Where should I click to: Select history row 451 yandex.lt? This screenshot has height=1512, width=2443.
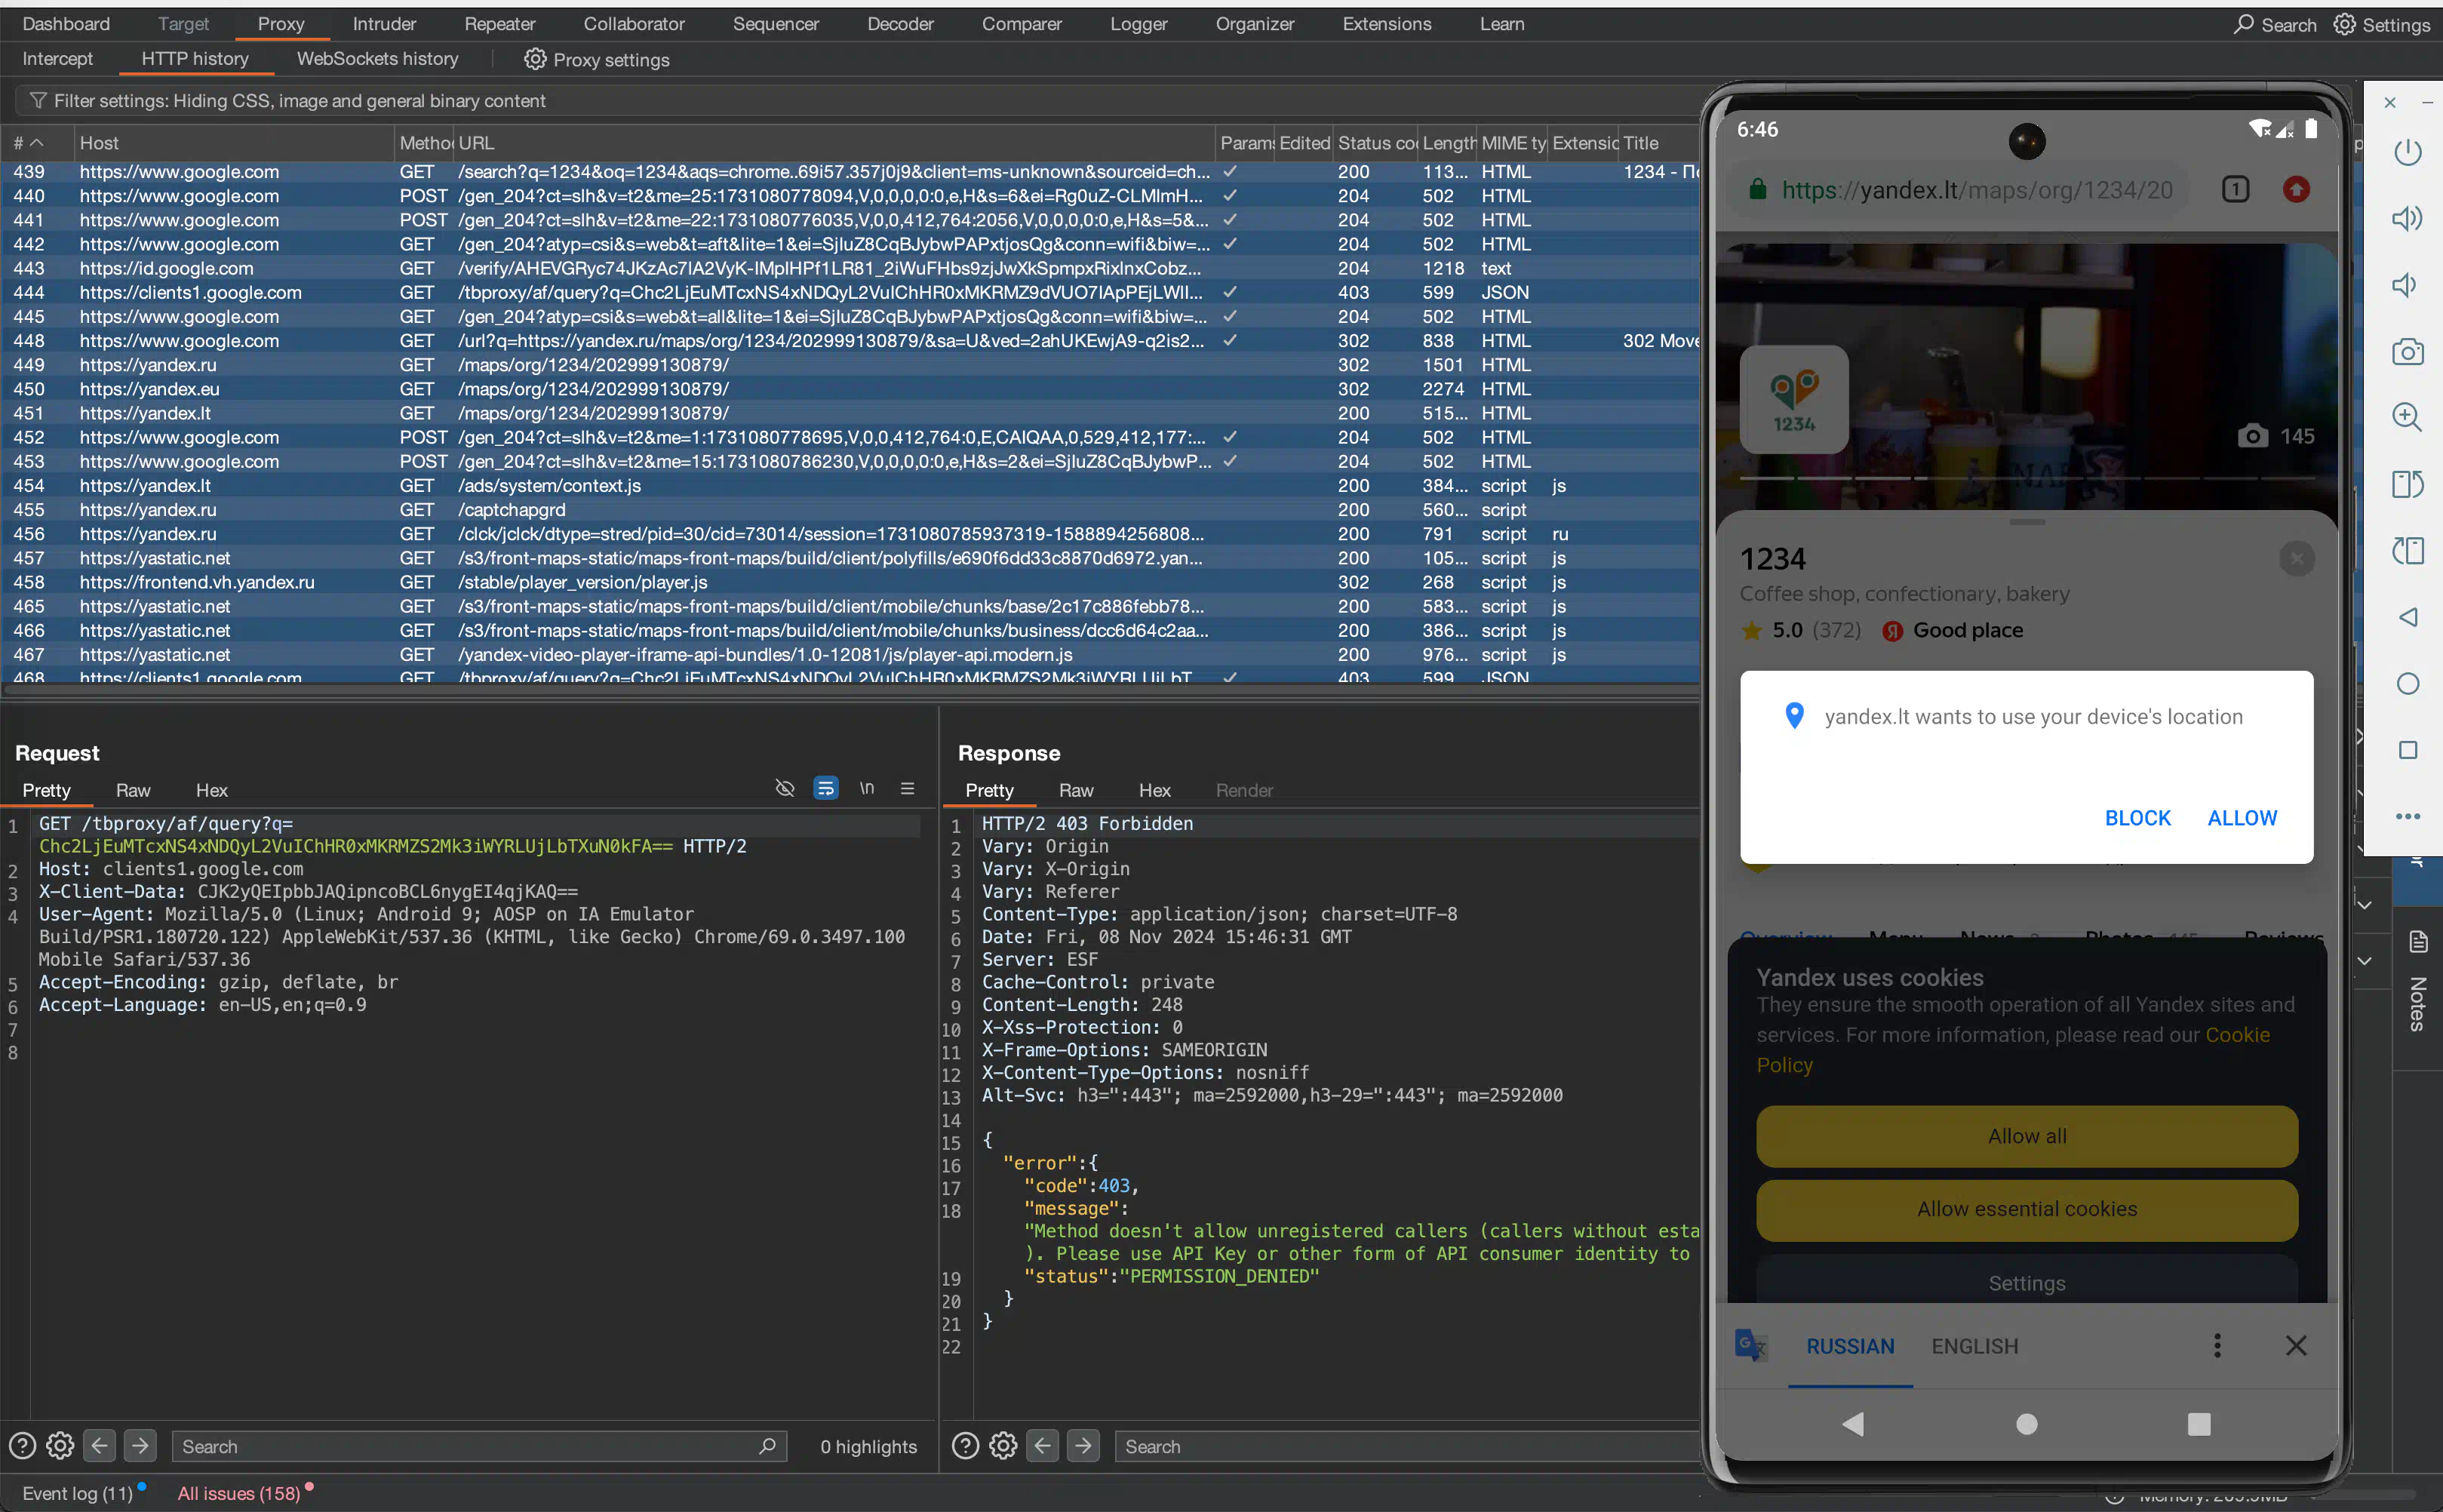tap(850, 413)
